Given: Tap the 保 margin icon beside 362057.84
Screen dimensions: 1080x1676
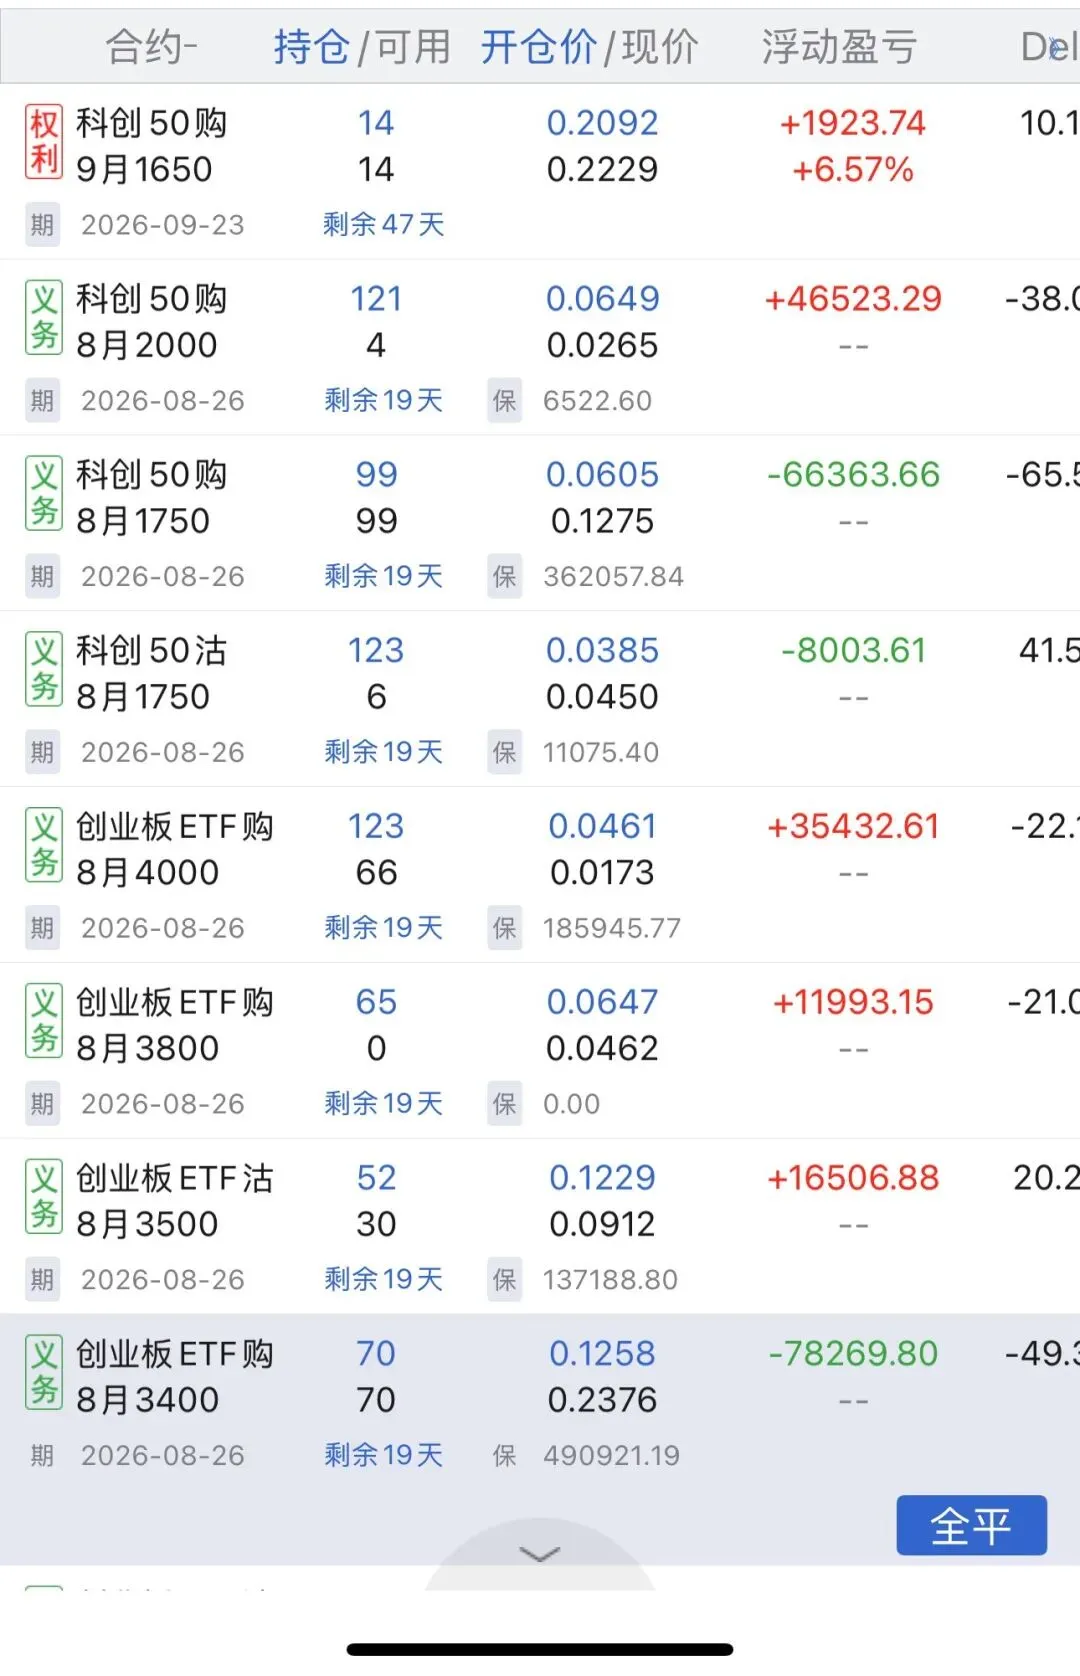Looking at the screenshot, I should 505,577.
